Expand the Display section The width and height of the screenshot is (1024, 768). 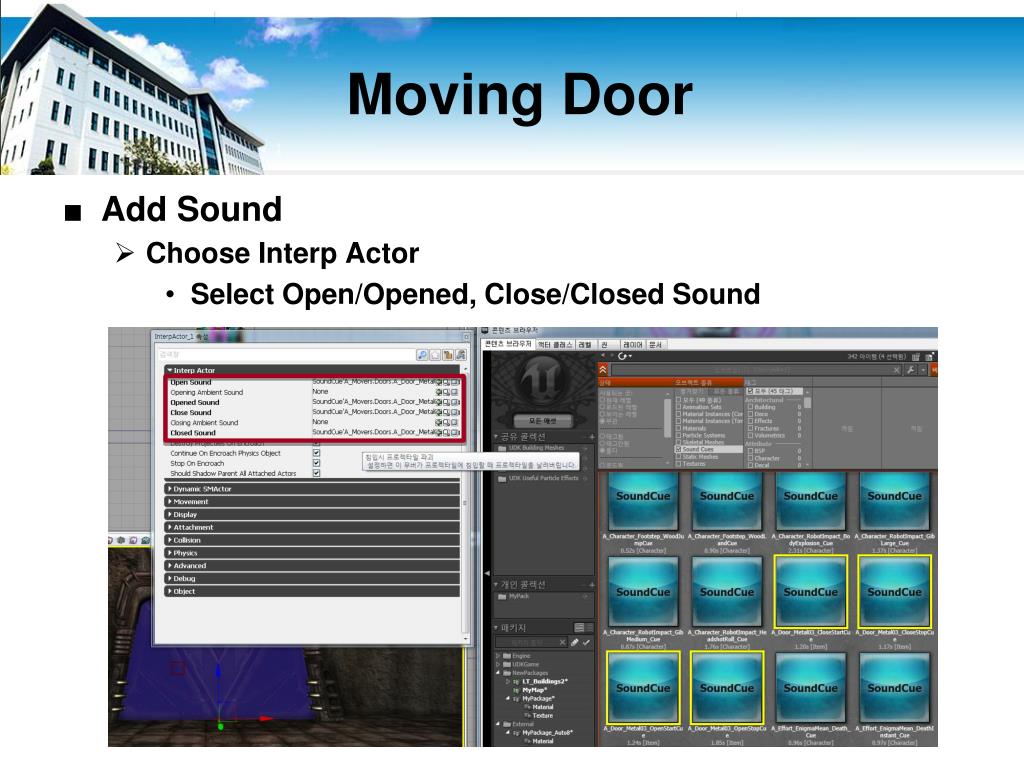169,515
